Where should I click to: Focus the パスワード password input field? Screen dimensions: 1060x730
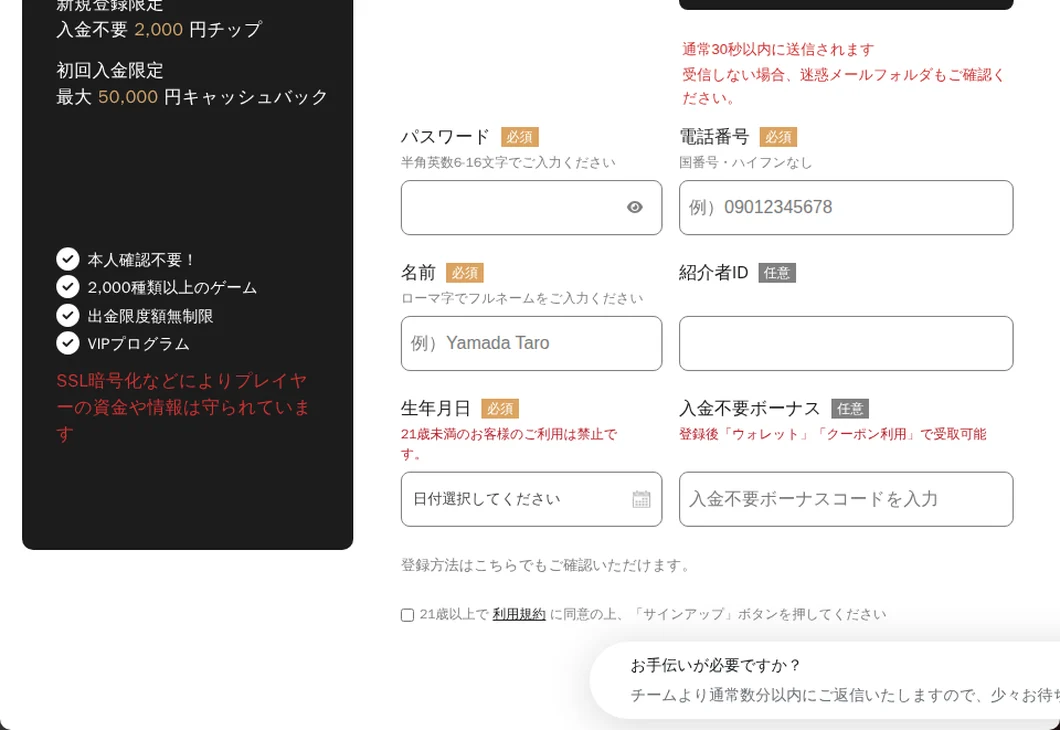[531, 208]
